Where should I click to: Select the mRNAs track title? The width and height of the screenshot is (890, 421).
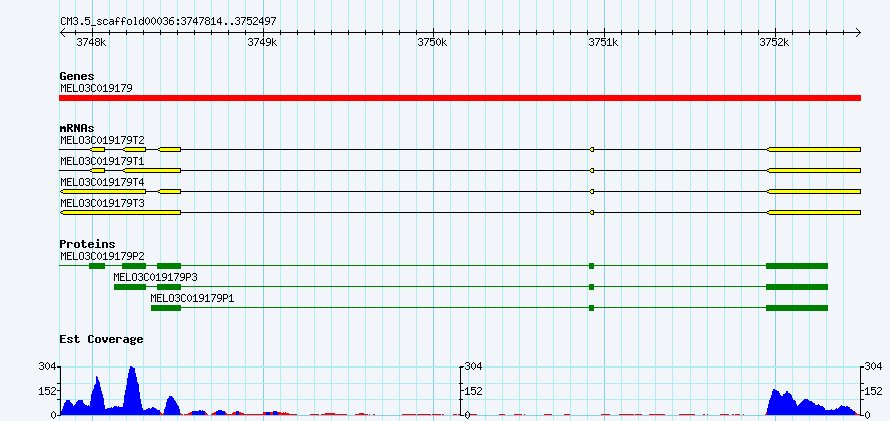[77, 129]
